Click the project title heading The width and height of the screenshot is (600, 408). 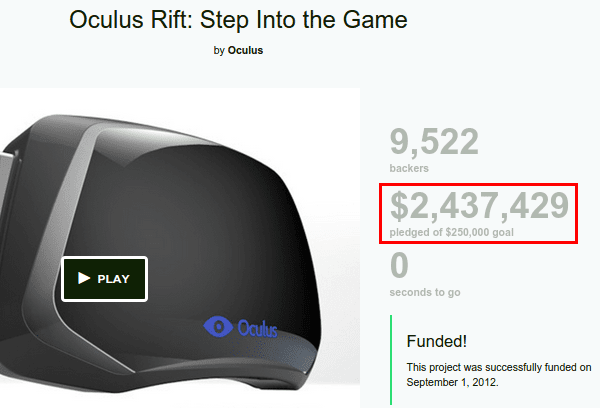238,20
